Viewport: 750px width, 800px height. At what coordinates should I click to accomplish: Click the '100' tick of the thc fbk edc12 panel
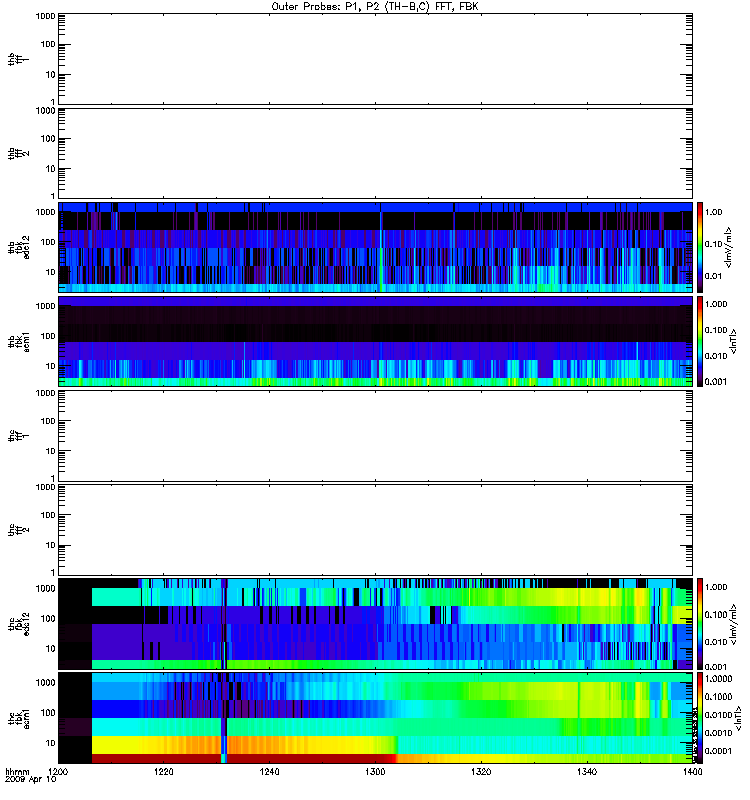(x=47, y=619)
